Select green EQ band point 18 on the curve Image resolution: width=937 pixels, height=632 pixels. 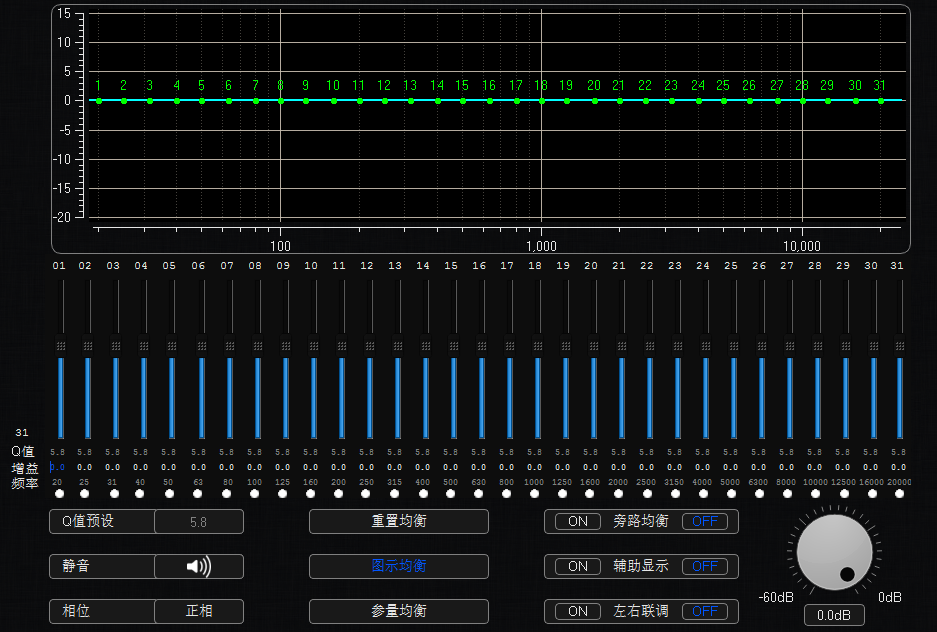[541, 100]
